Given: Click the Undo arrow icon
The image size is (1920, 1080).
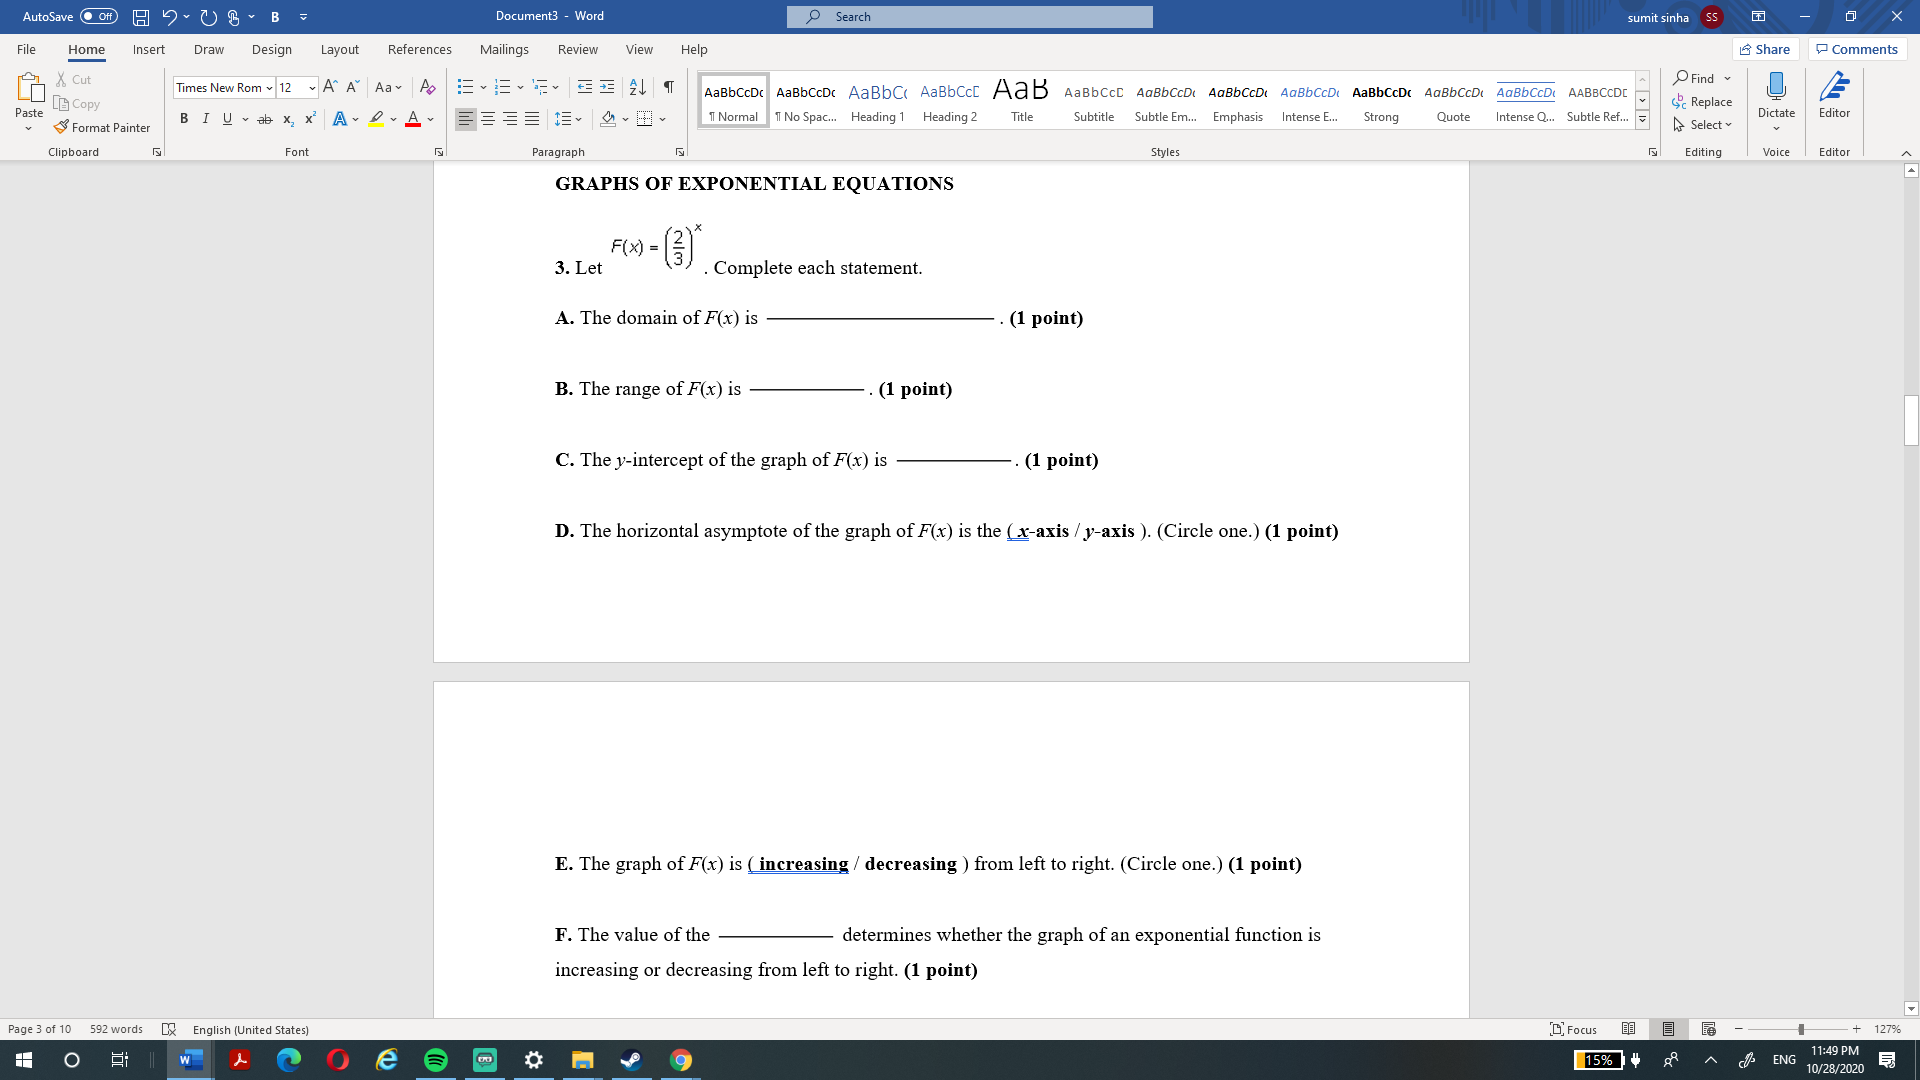Looking at the screenshot, I should (x=169, y=17).
